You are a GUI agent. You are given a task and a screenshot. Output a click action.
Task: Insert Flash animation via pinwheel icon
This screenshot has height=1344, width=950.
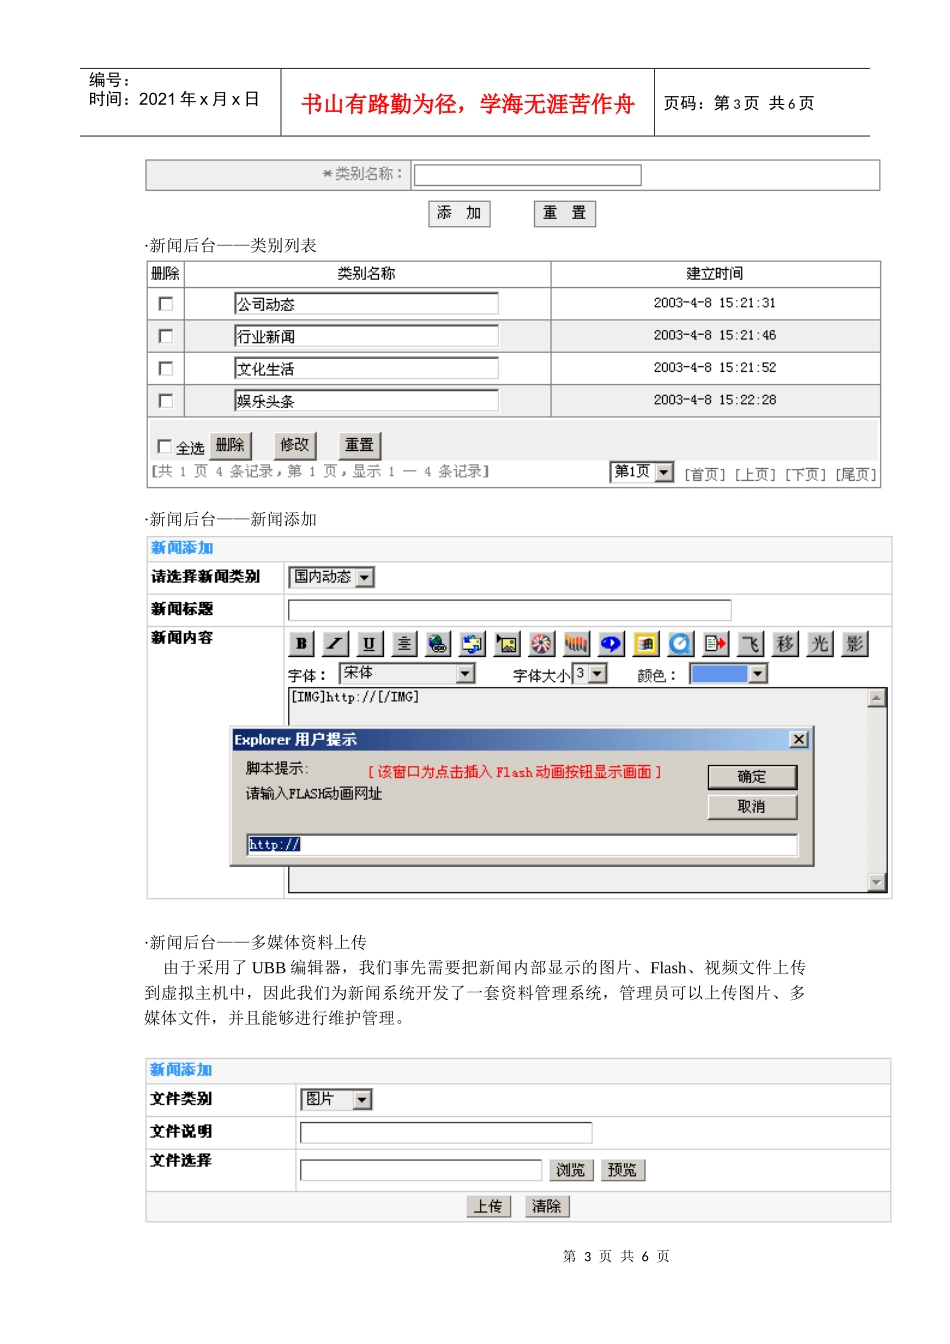541,644
